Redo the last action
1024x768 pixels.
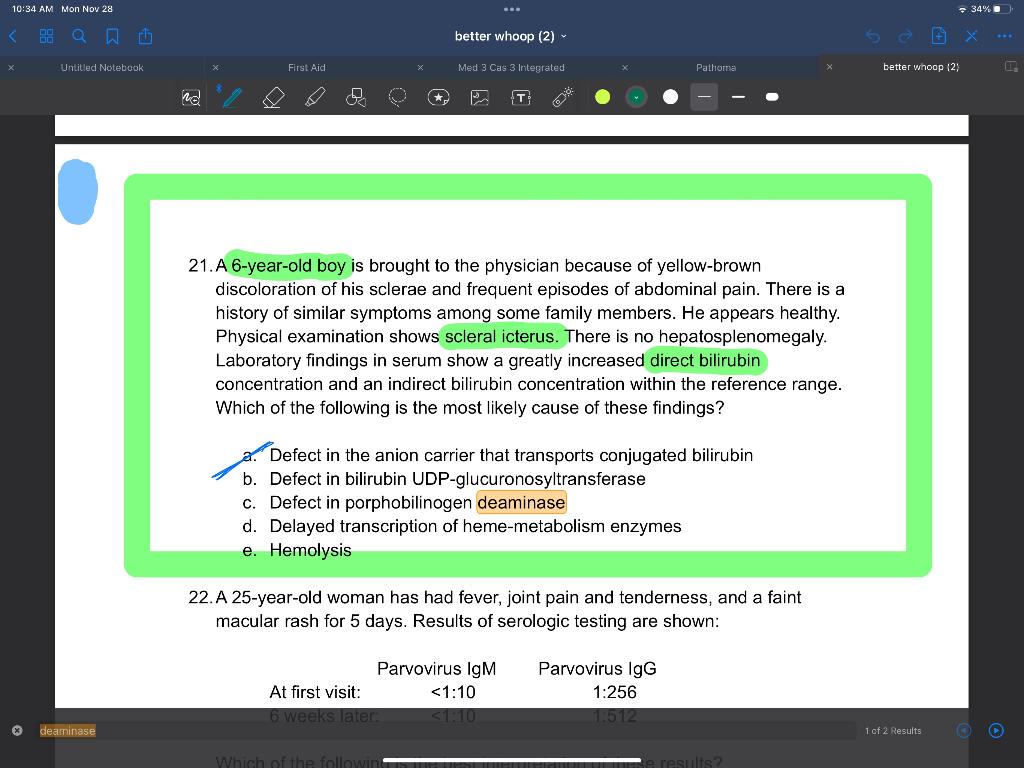click(905, 36)
